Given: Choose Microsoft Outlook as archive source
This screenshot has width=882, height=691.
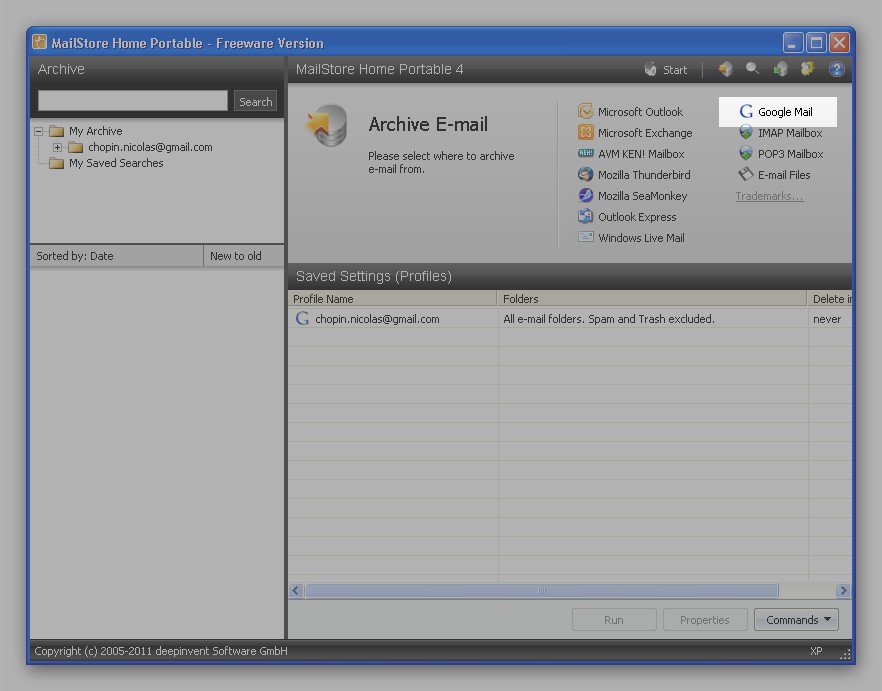Looking at the screenshot, I should (631, 111).
